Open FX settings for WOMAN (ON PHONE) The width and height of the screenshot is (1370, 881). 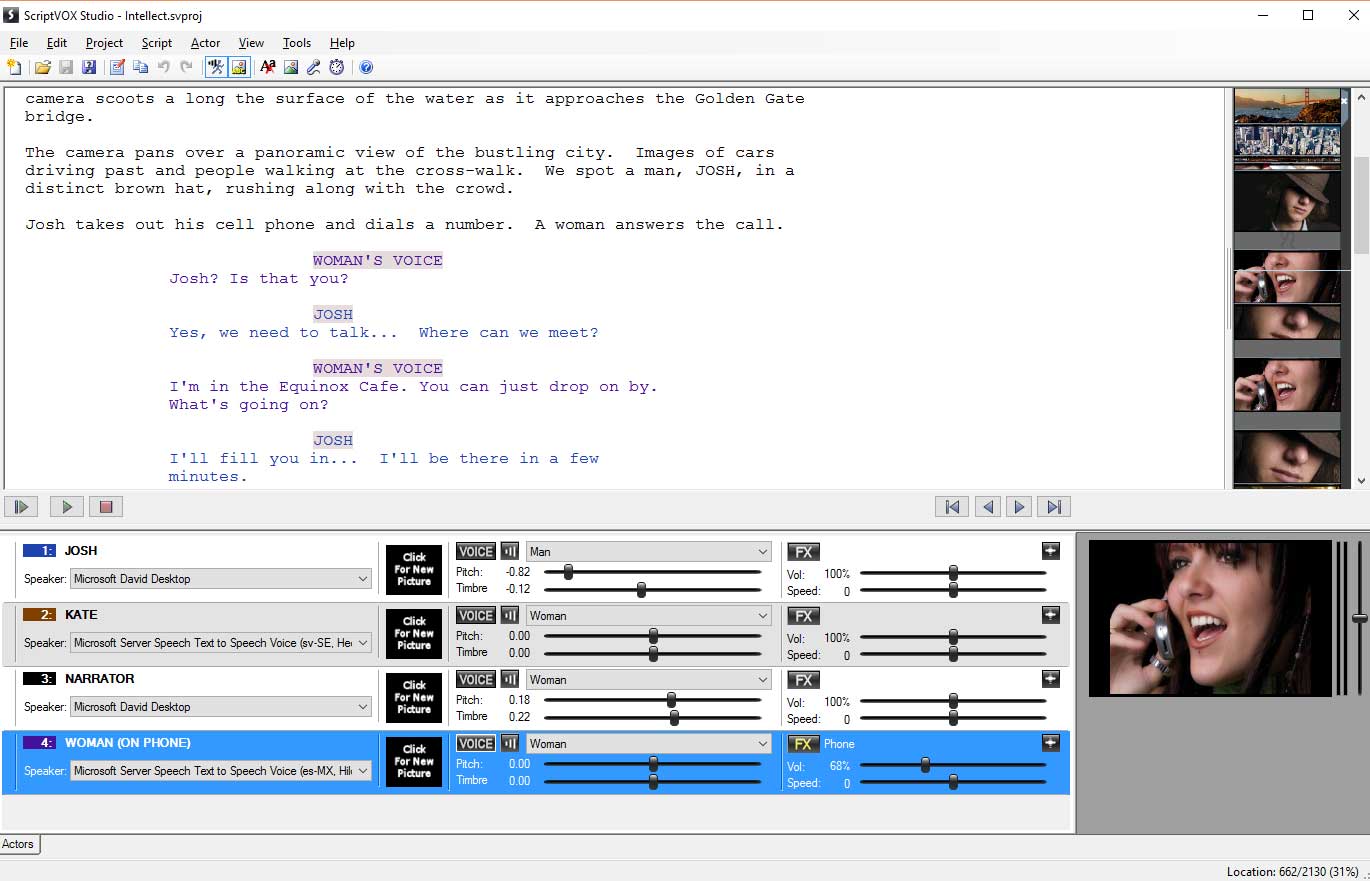[803, 743]
